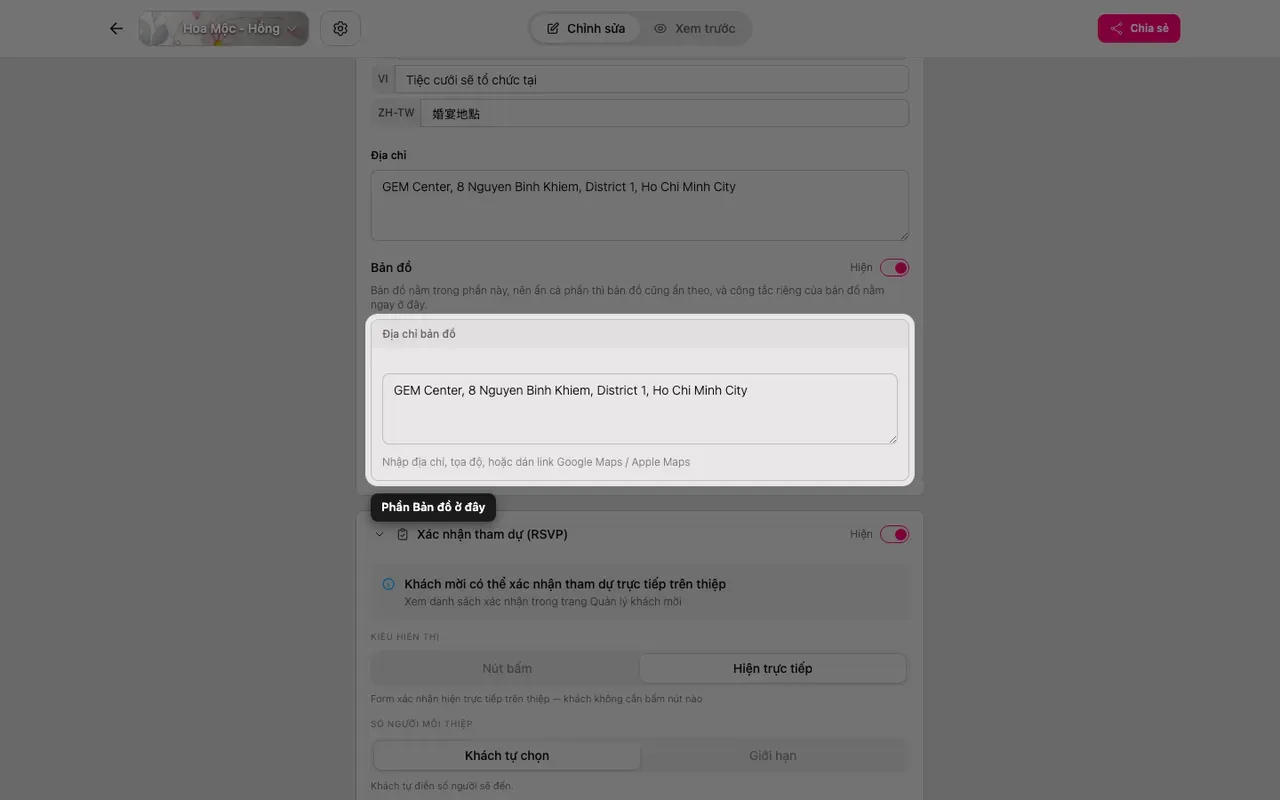Choose the Giới hạn guest count option
The width and height of the screenshot is (1280, 800).
point(773,755)
